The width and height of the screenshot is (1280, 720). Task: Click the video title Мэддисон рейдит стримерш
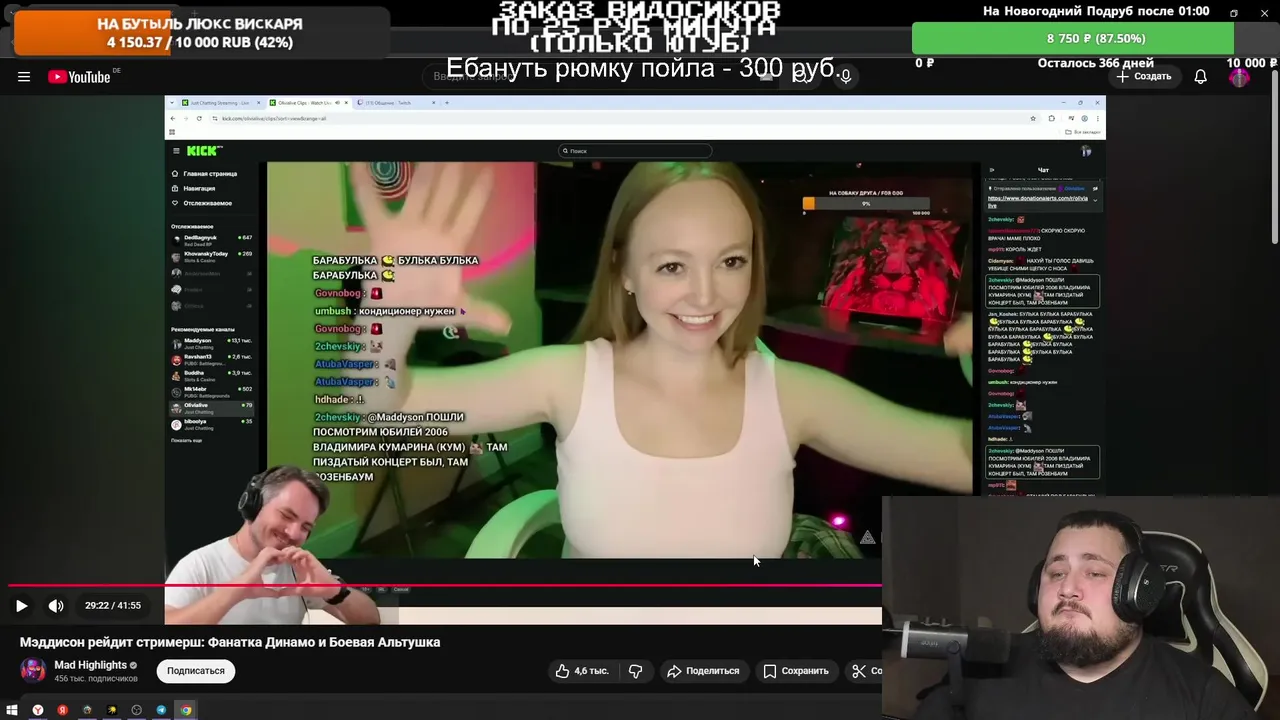point(230,642)
